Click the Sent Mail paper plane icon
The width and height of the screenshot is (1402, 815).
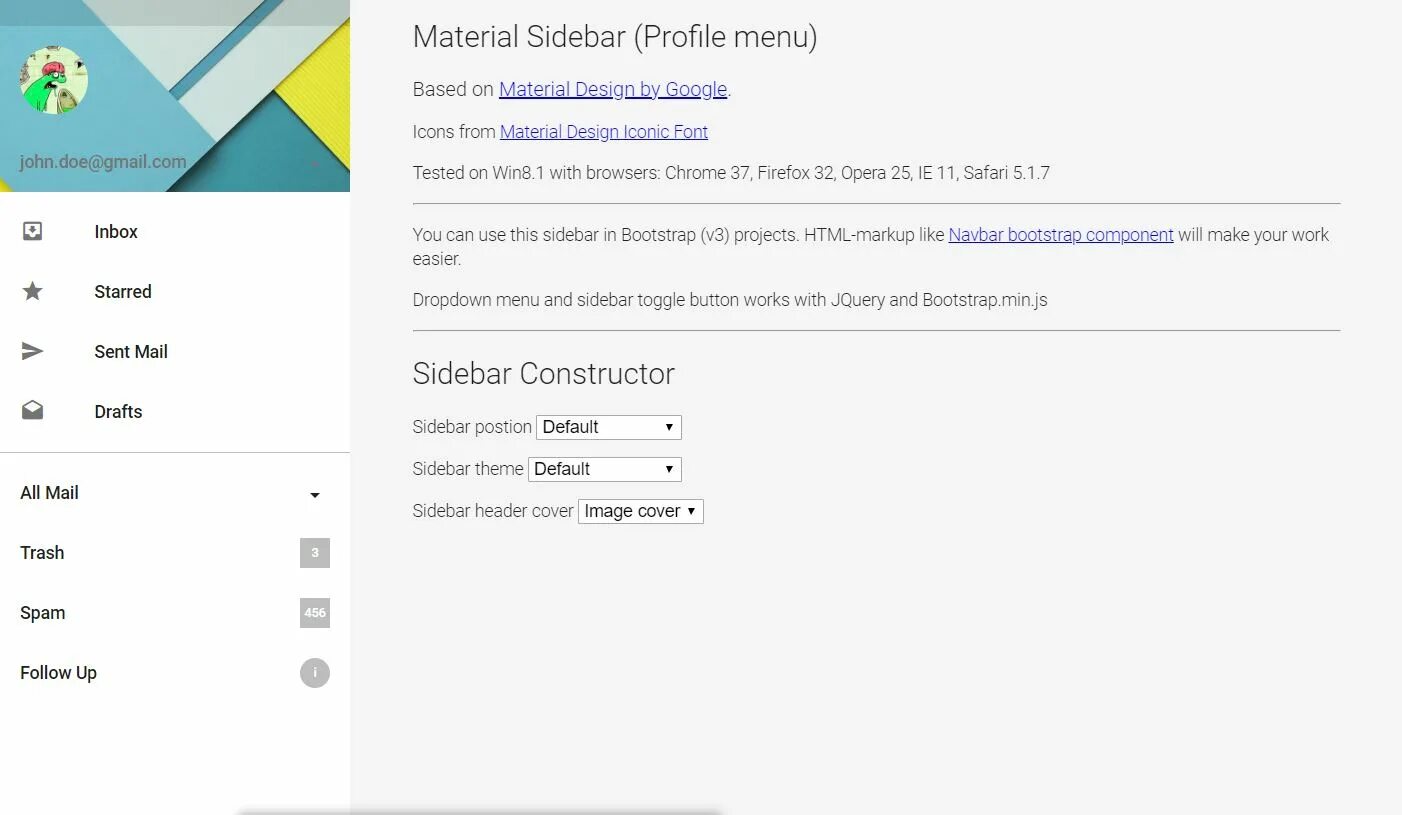coord(32,351)
